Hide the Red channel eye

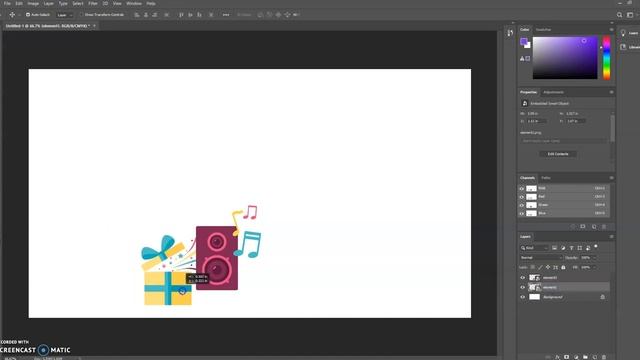click(522, 197)
